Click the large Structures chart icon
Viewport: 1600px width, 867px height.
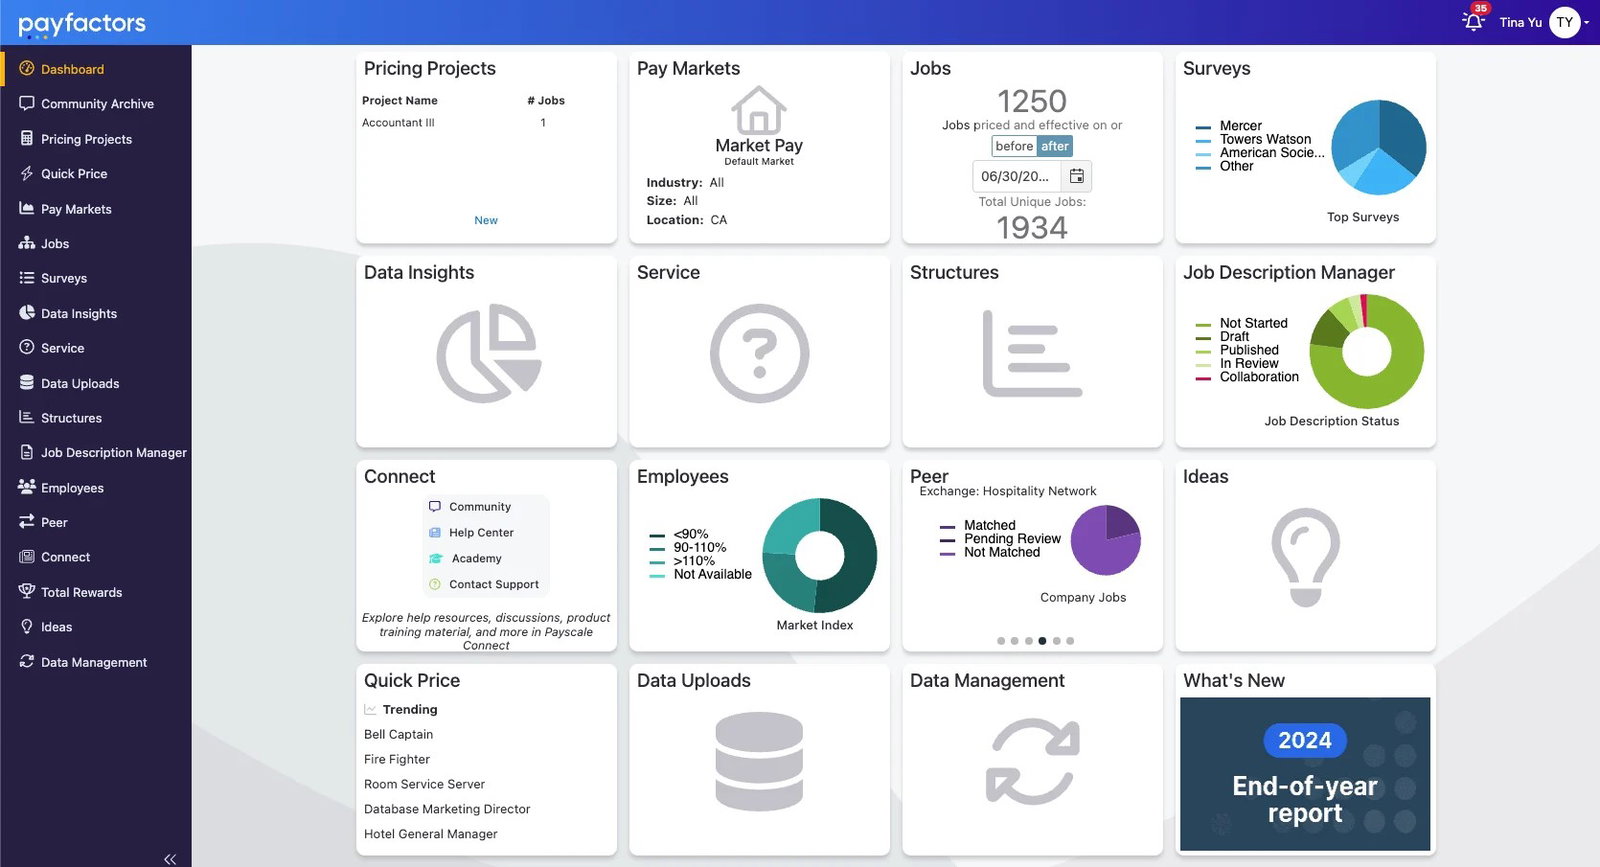(x=1032, y=353)
